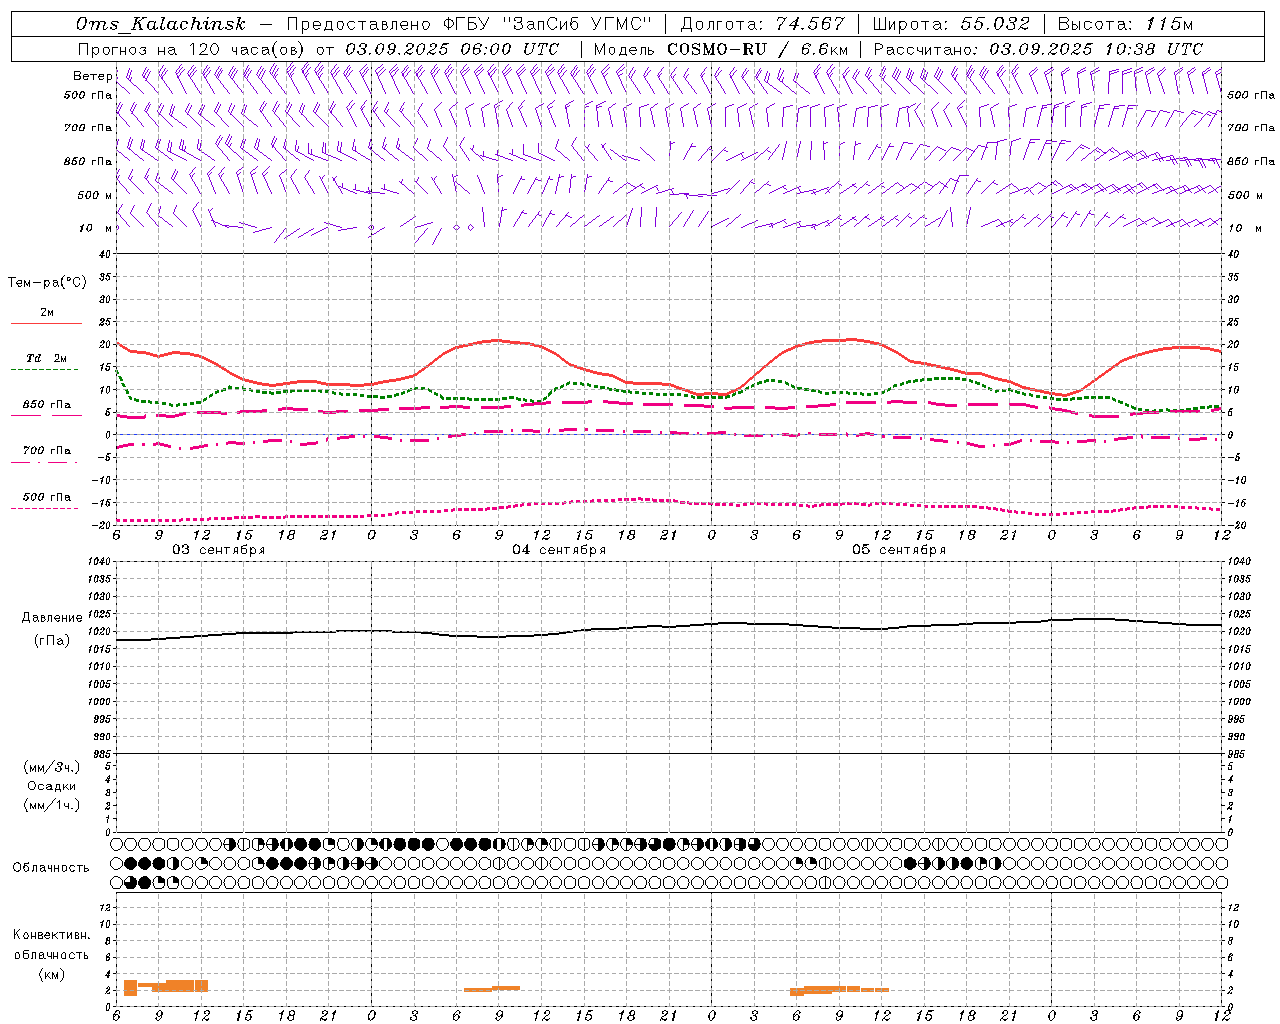Click the 'Модель COSMO-RU / 6.6км' model label
This screenshot has height=1024, width=1280.
[x=721, y=49]
